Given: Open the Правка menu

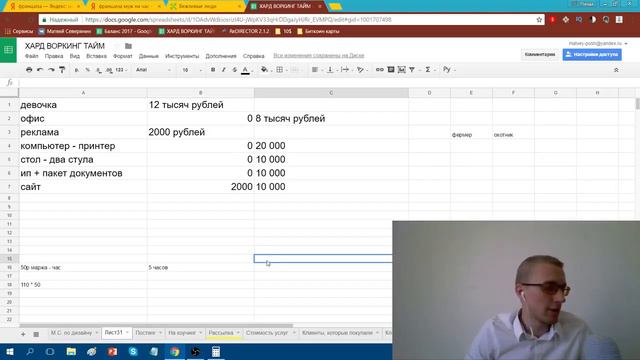Looking at the screenshot, I should 54,56.
